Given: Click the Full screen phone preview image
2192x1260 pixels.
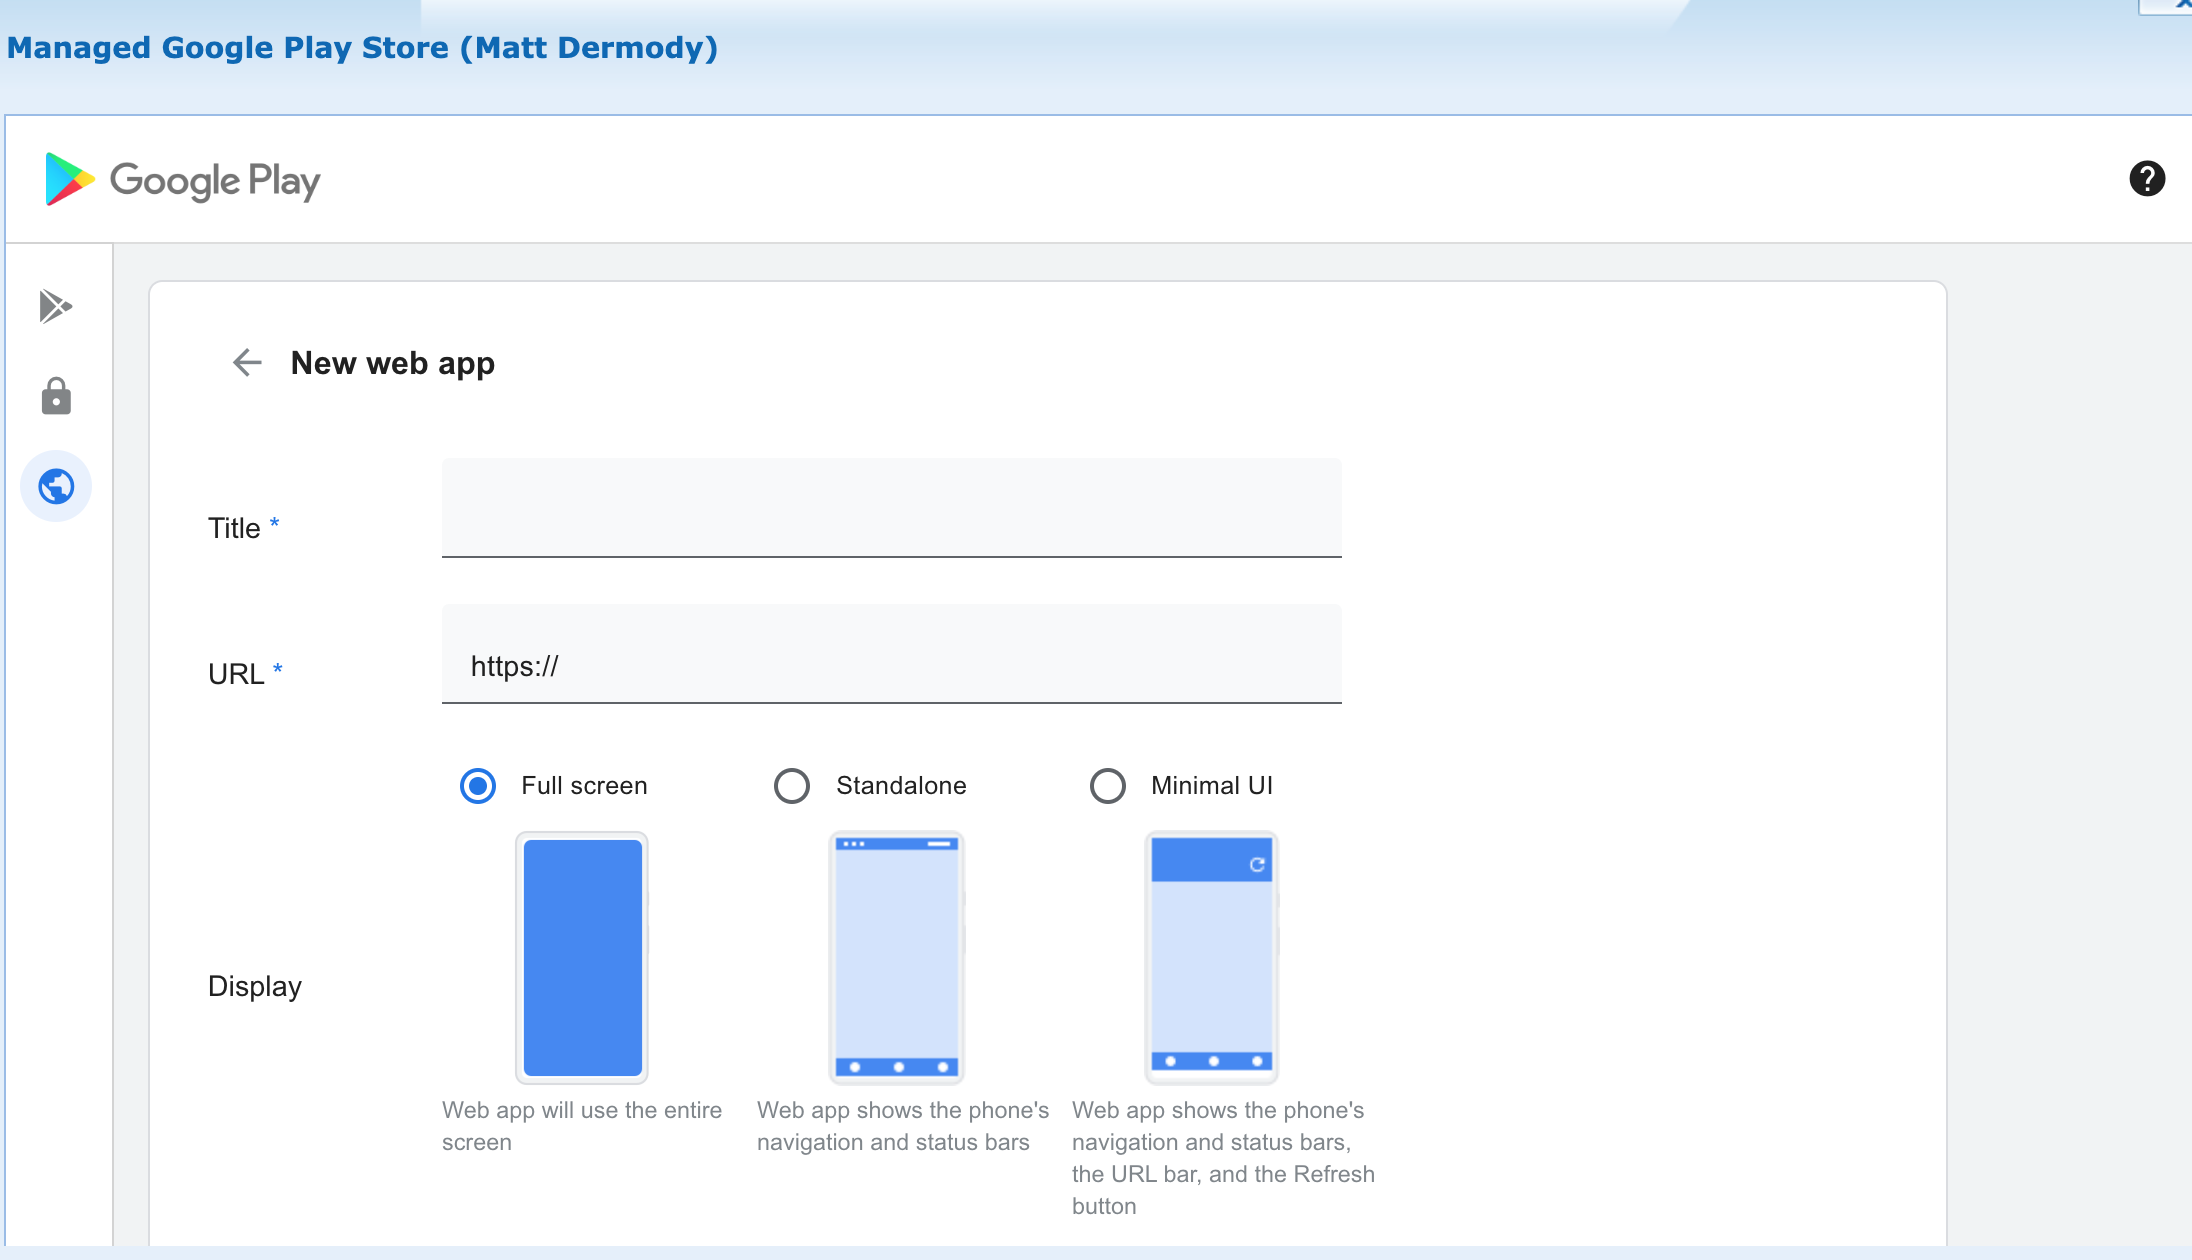Looking at the screenshot, I should pos(582,957).
